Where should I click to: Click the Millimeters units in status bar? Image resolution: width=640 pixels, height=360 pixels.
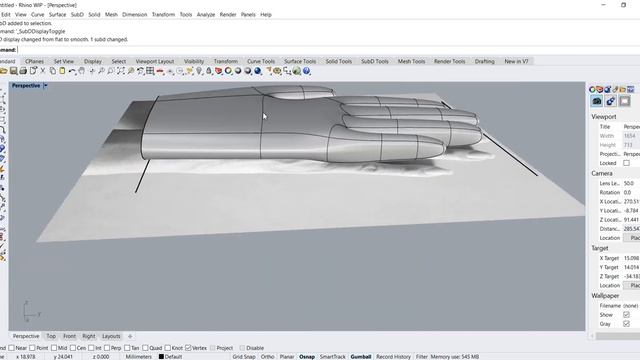point(138,357)
